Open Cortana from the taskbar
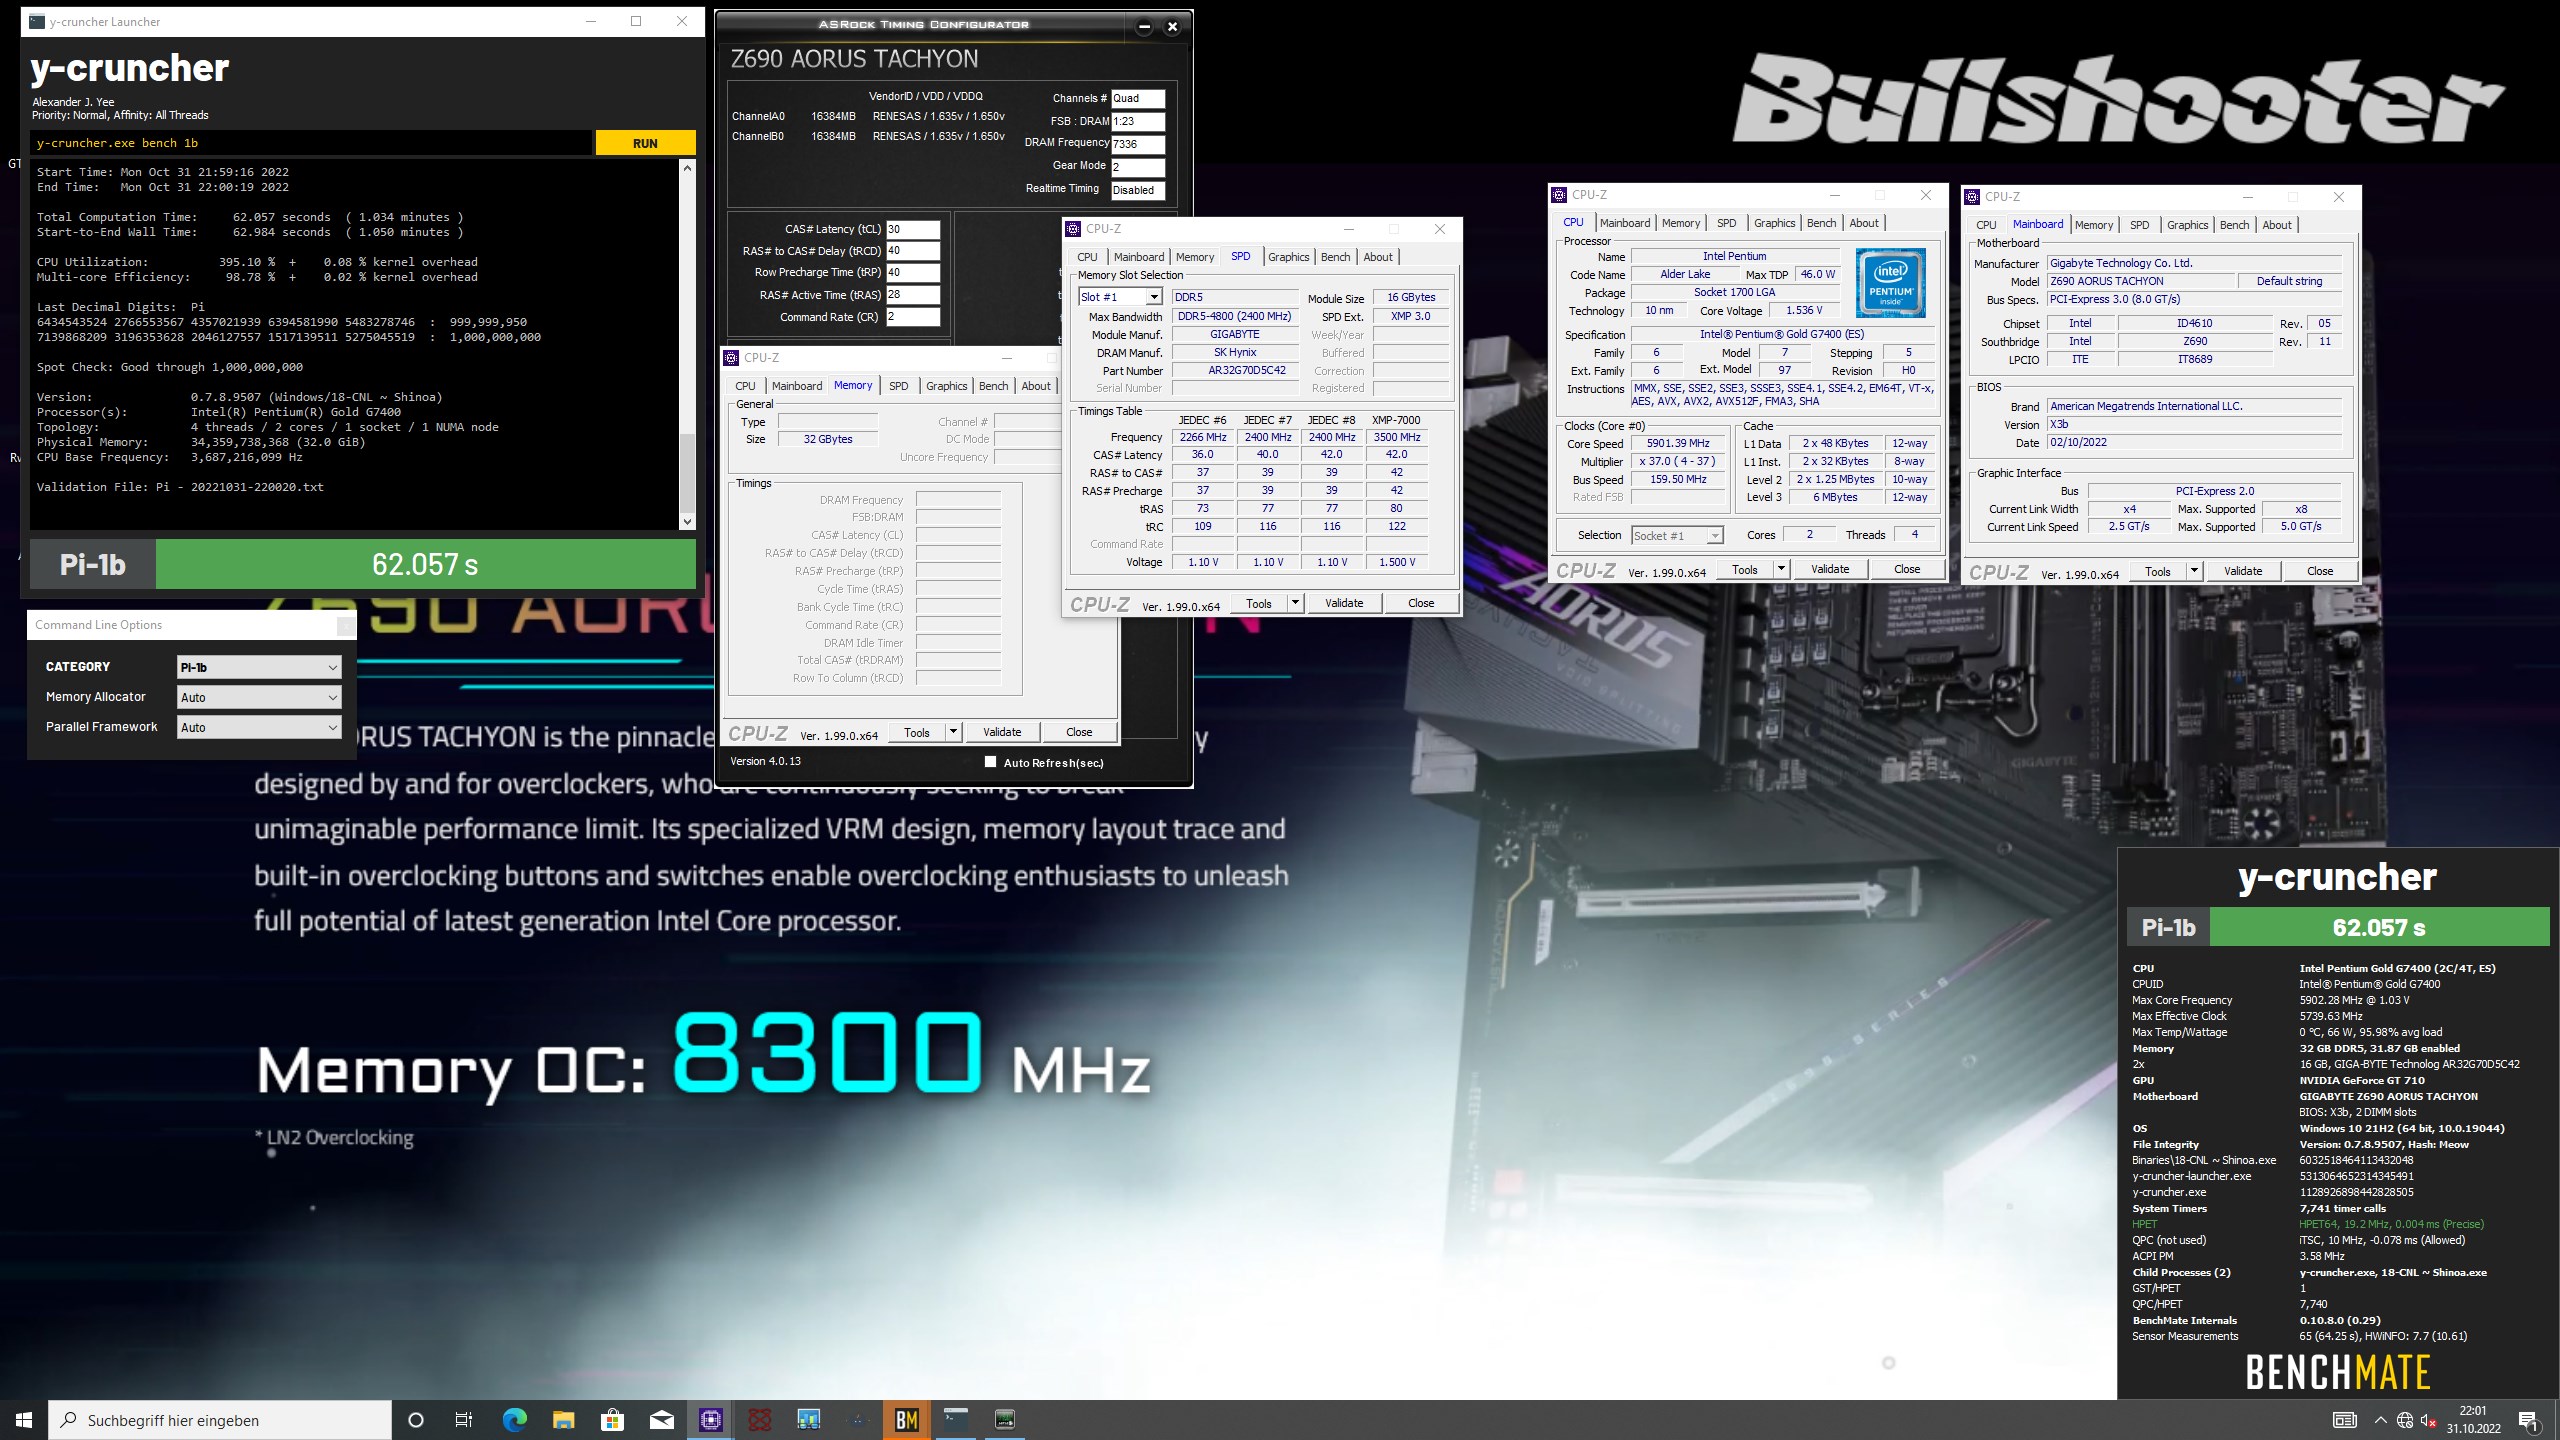Image resolution: width=2560 pixels, height=1440 pixels. click(416, 1420)
